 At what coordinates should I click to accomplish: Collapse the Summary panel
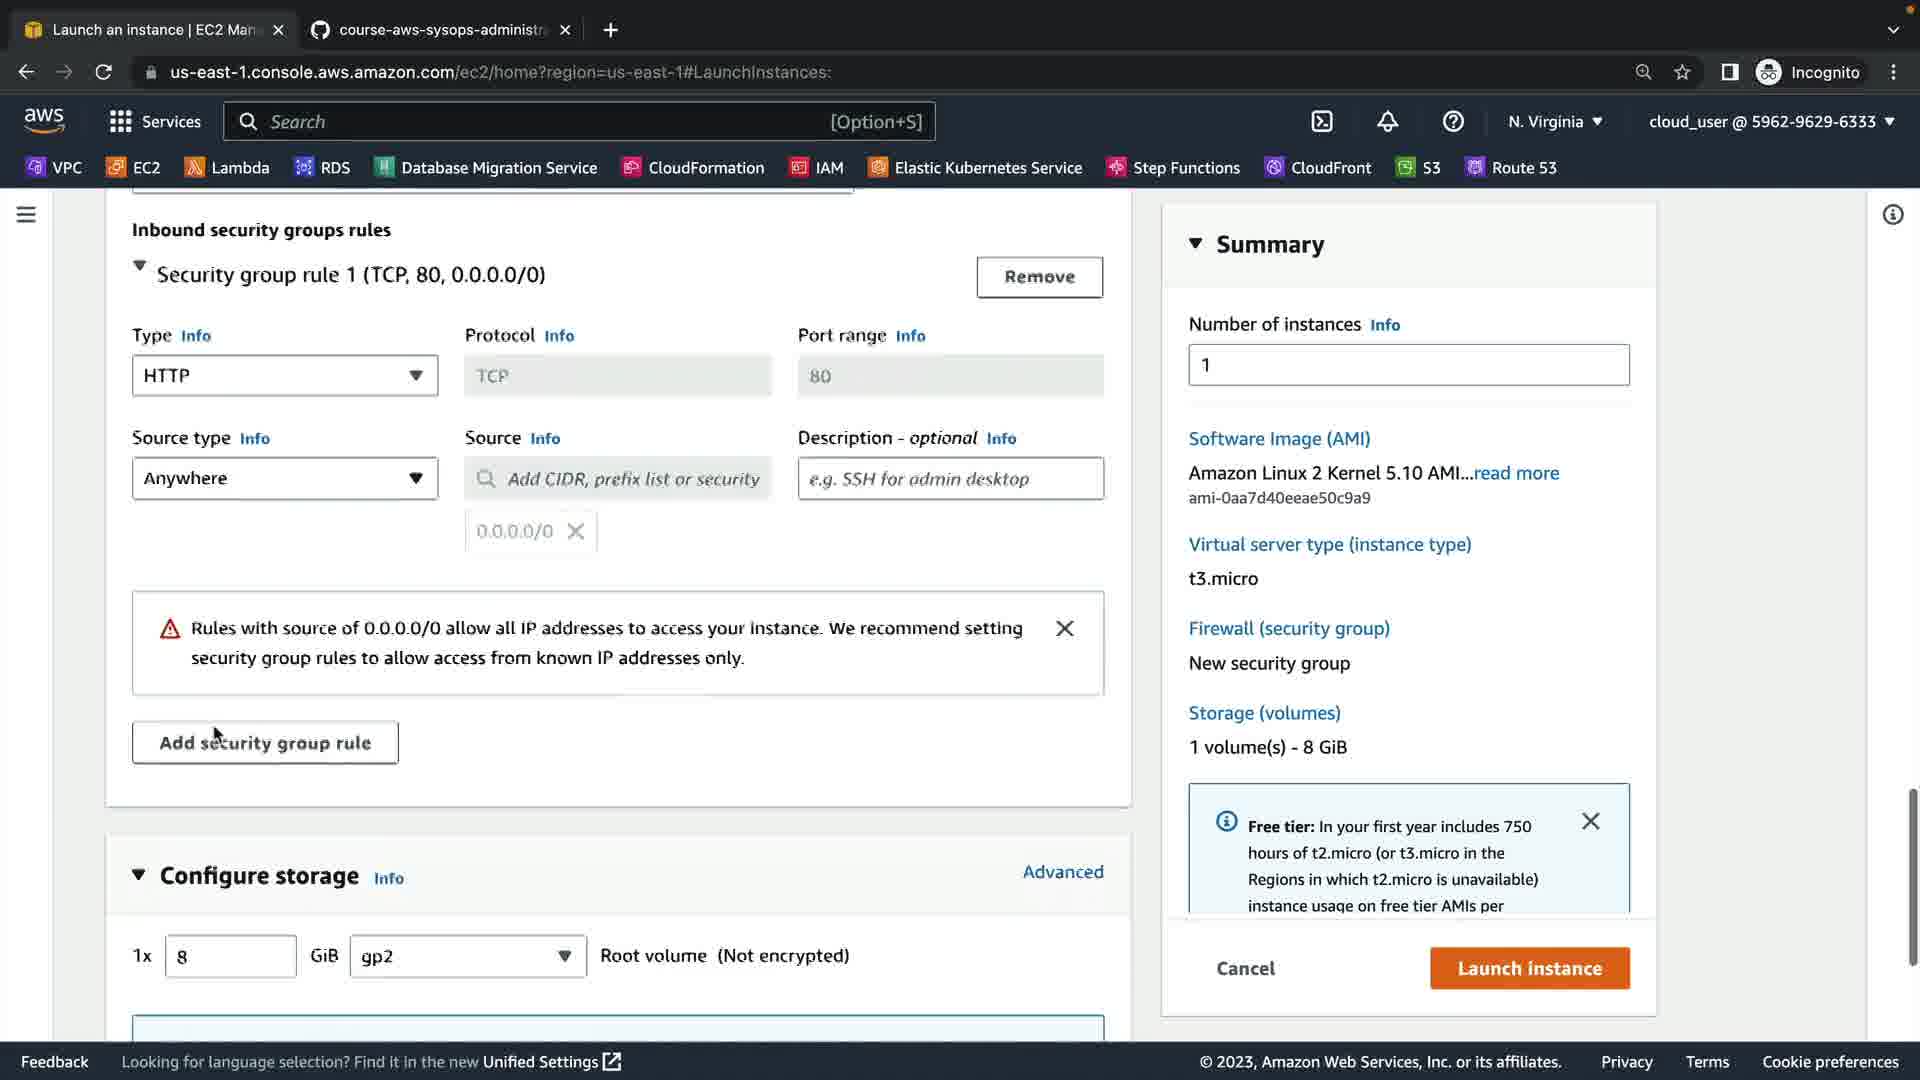[1195, 243]
